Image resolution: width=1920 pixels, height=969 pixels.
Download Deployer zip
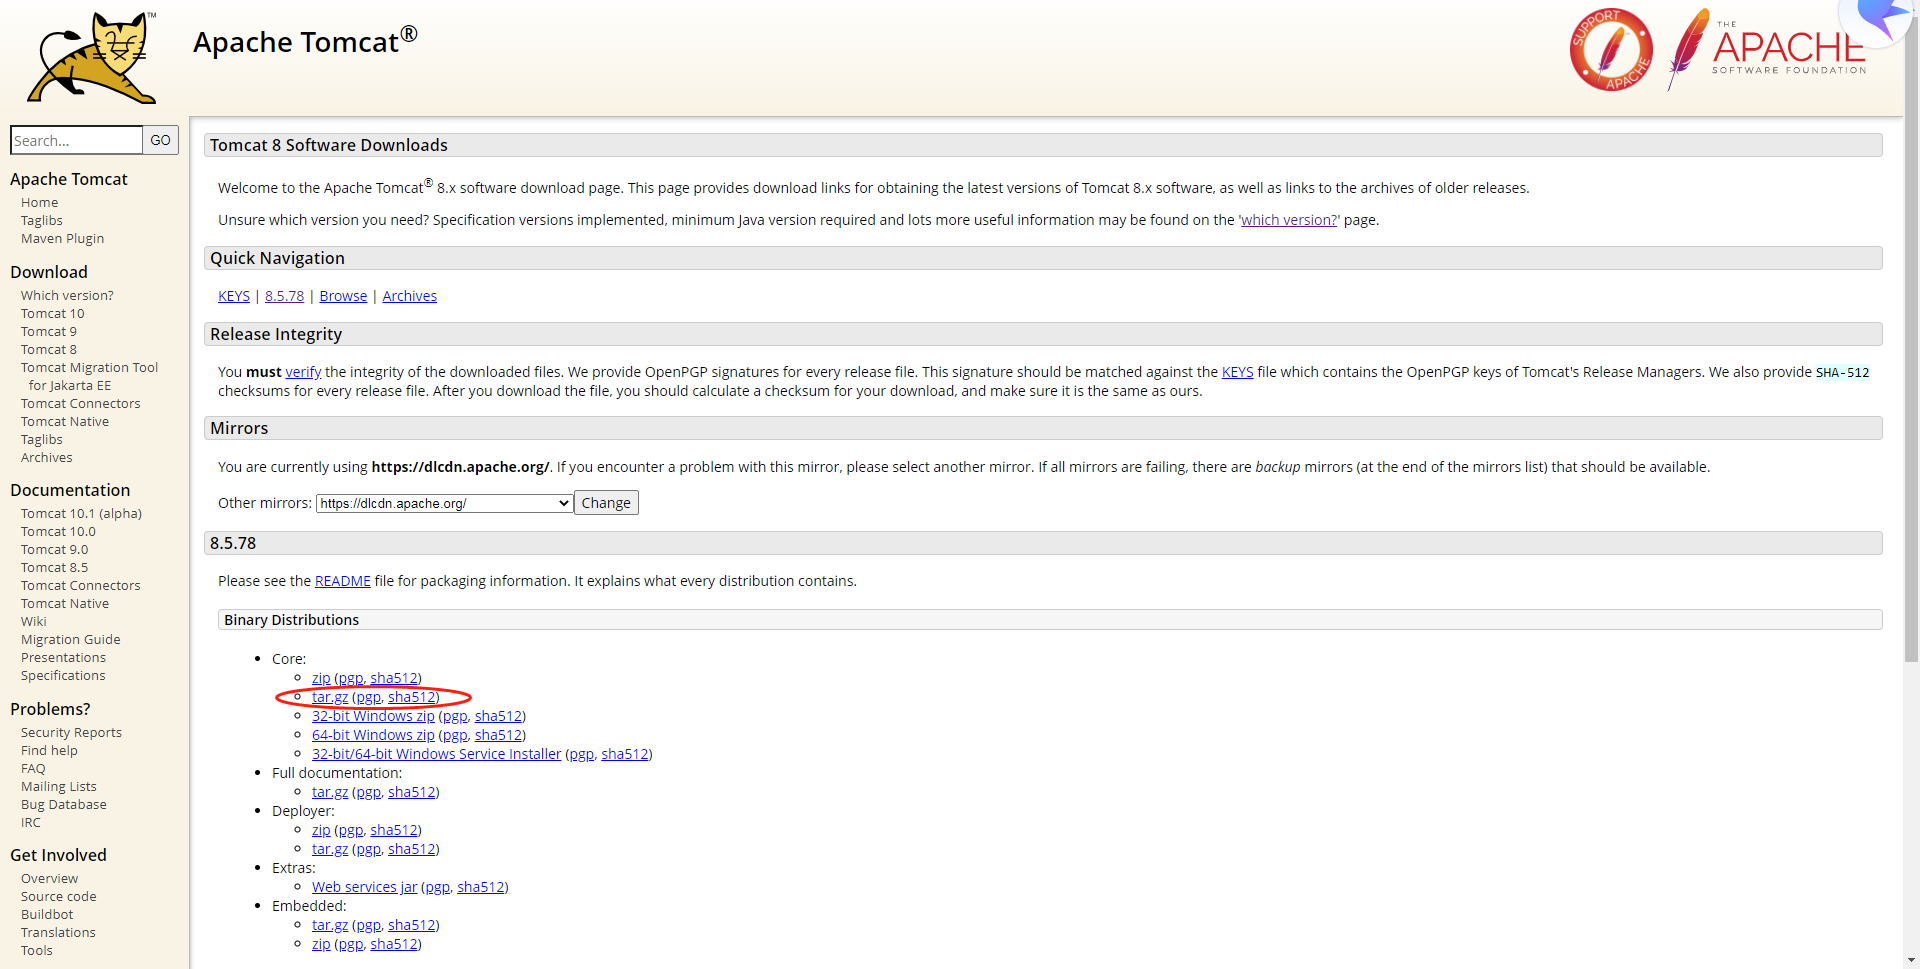321,830
